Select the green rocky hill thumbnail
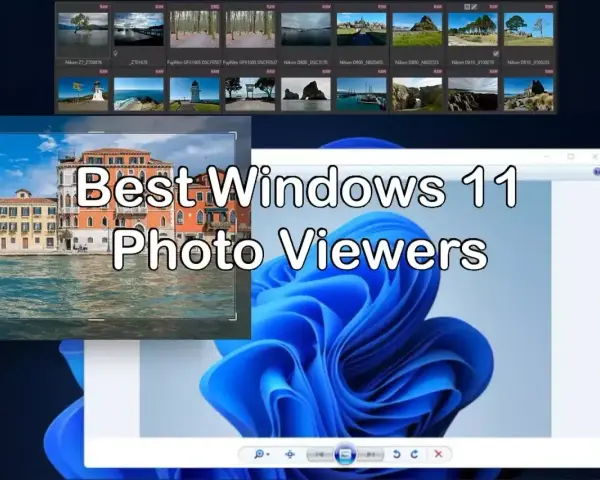 click(417, 29)
